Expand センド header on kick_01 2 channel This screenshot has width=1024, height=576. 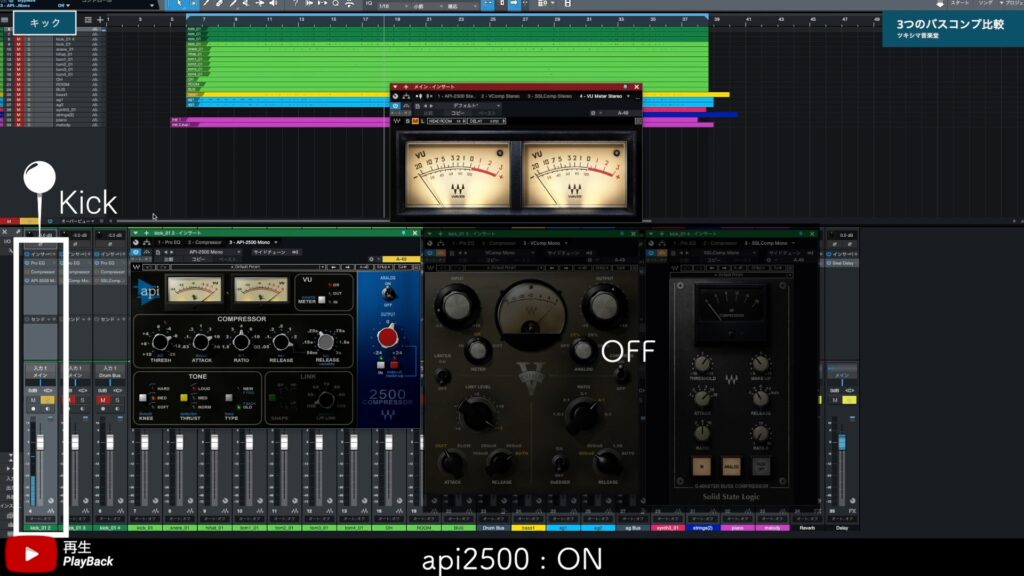[x=41, y=319]
